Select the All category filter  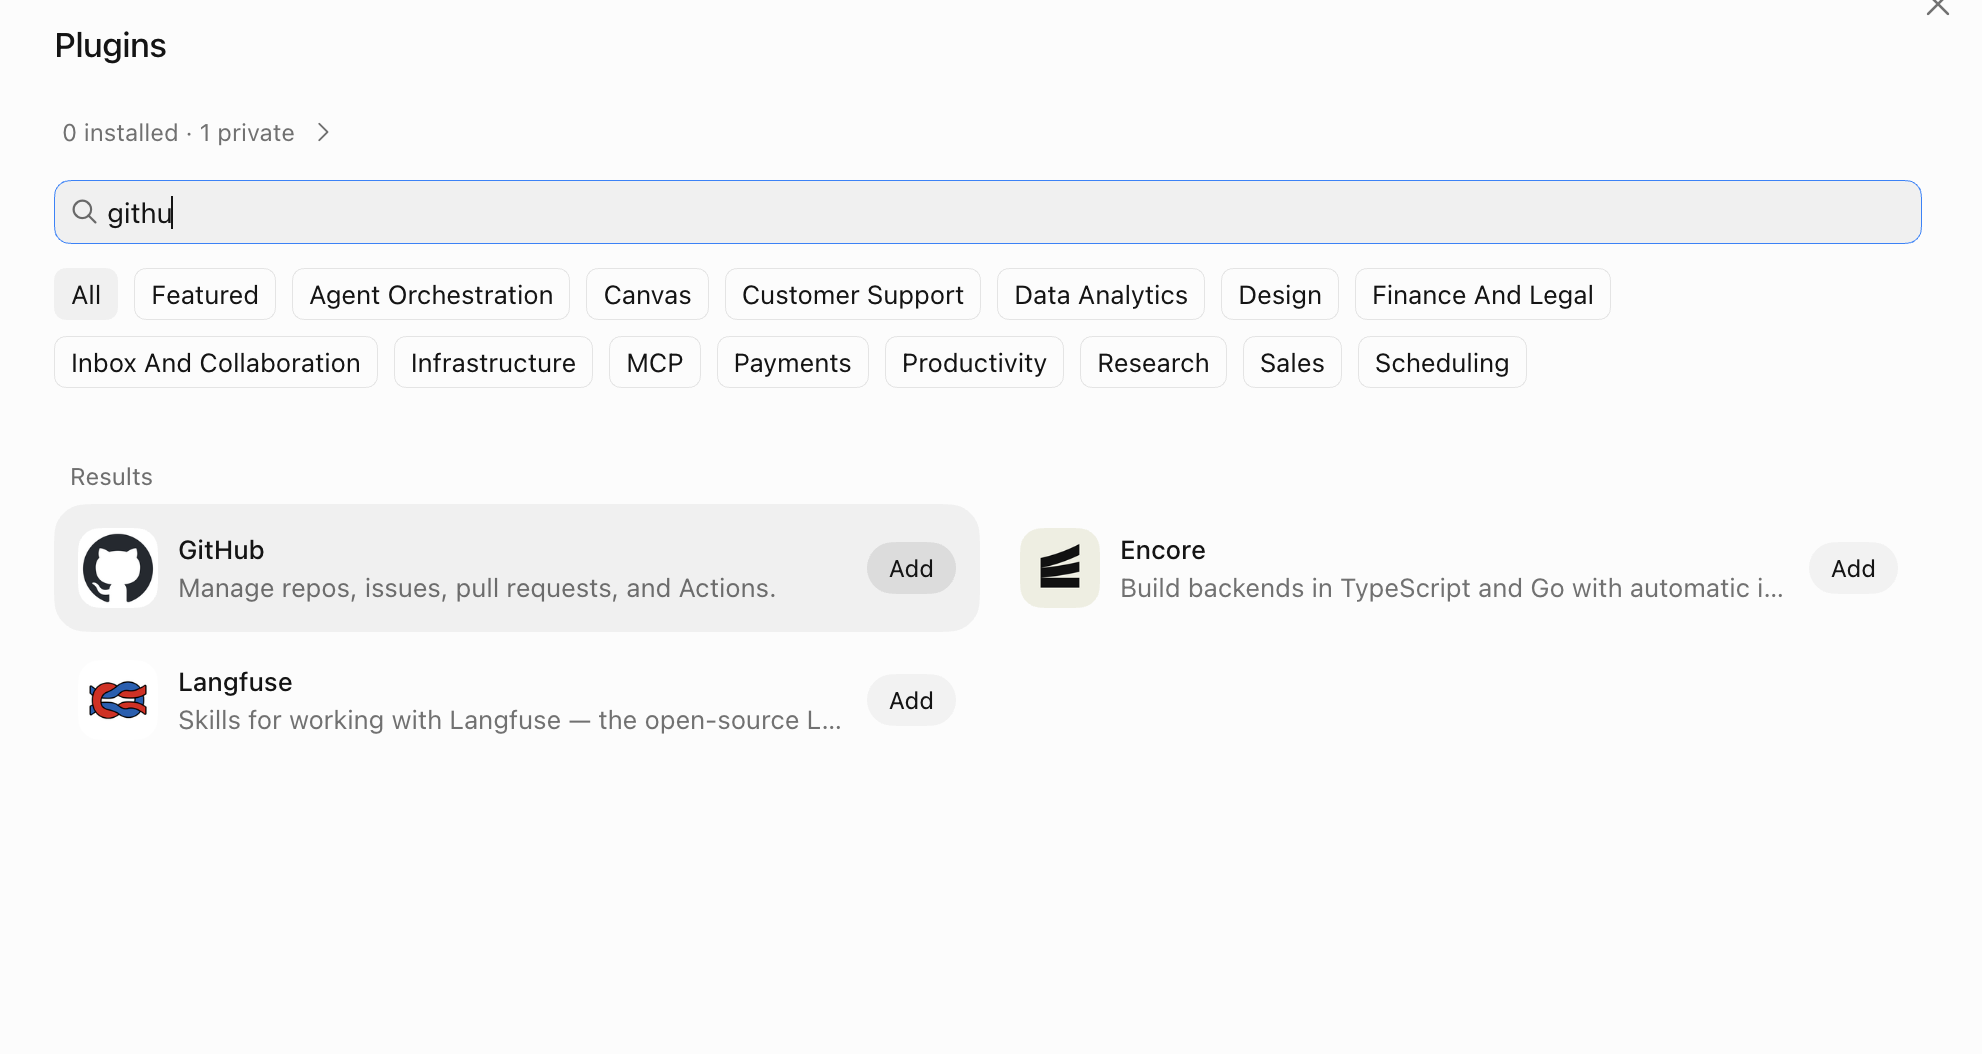tap(86, 295)
